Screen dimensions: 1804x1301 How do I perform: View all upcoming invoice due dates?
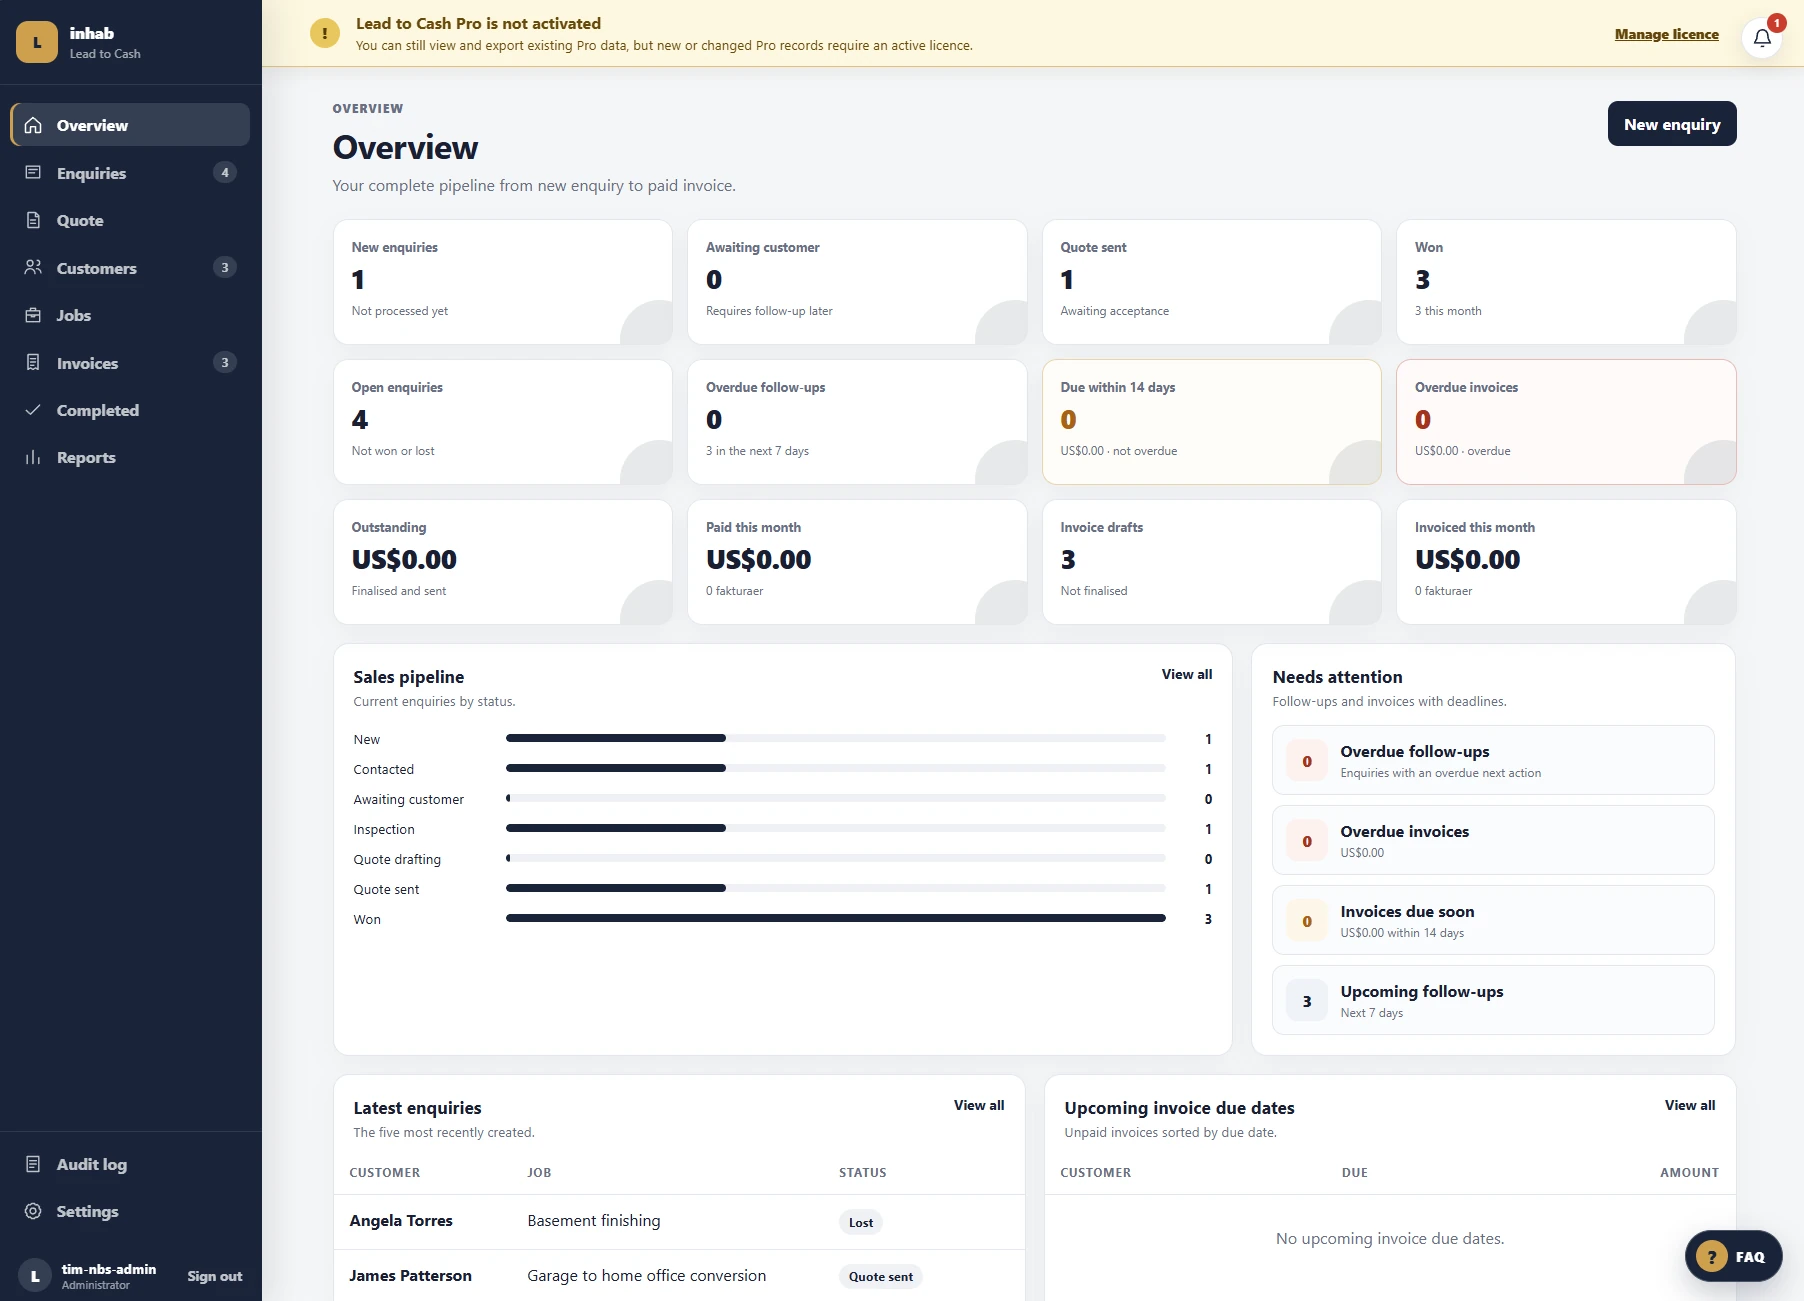1690,1105
